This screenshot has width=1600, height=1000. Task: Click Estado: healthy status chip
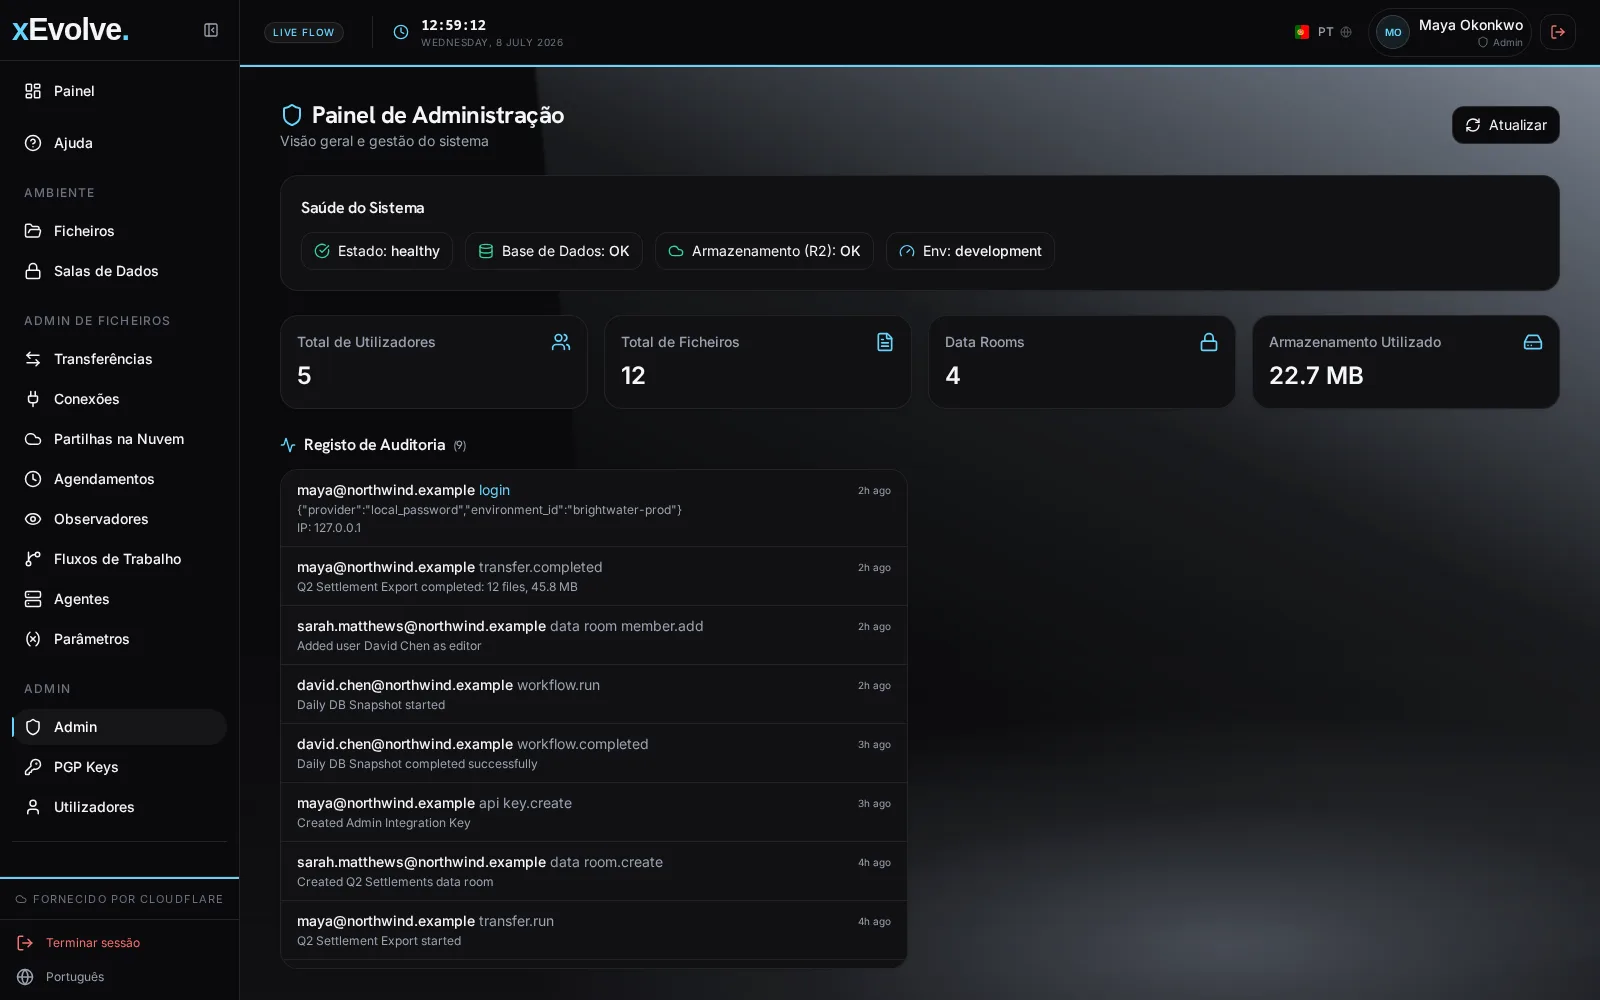pos(377,251)
